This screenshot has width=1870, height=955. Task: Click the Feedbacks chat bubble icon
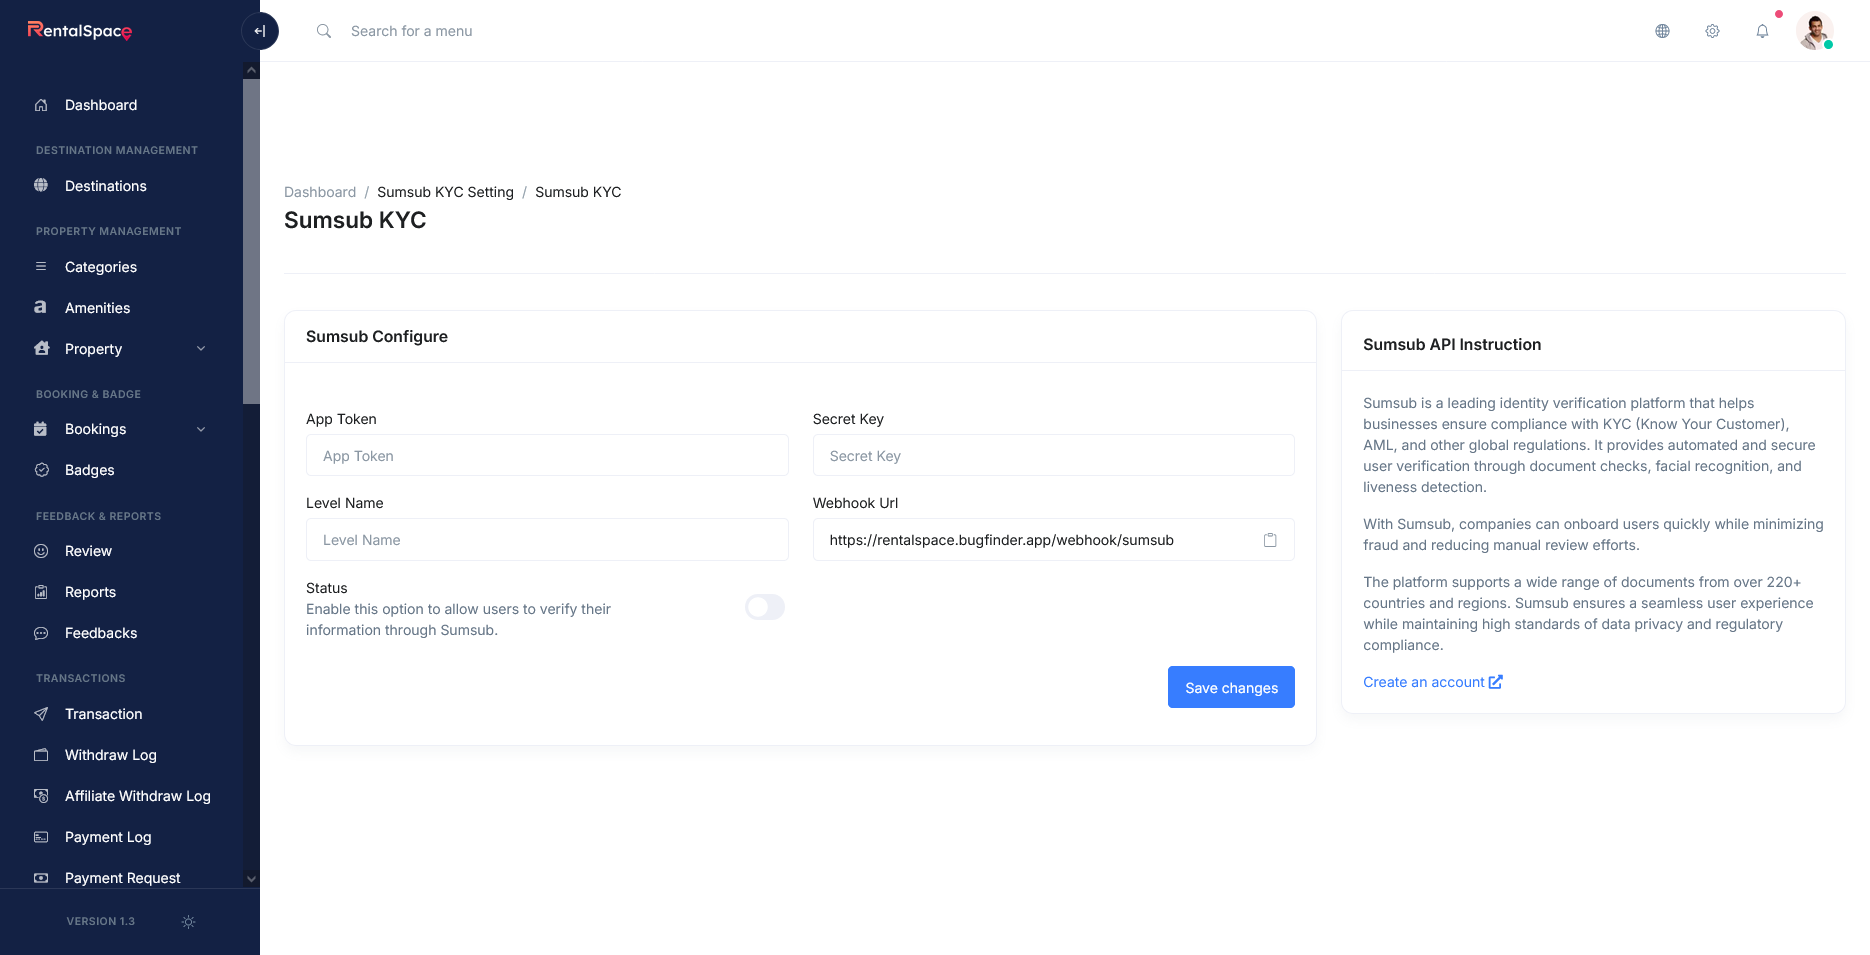41,633
